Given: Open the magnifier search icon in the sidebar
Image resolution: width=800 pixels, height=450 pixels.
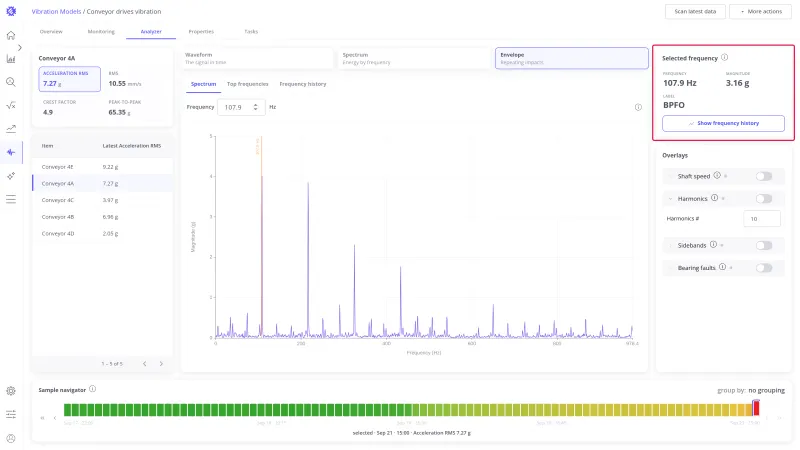Looking at the screenshot, I should click(11, 82).
